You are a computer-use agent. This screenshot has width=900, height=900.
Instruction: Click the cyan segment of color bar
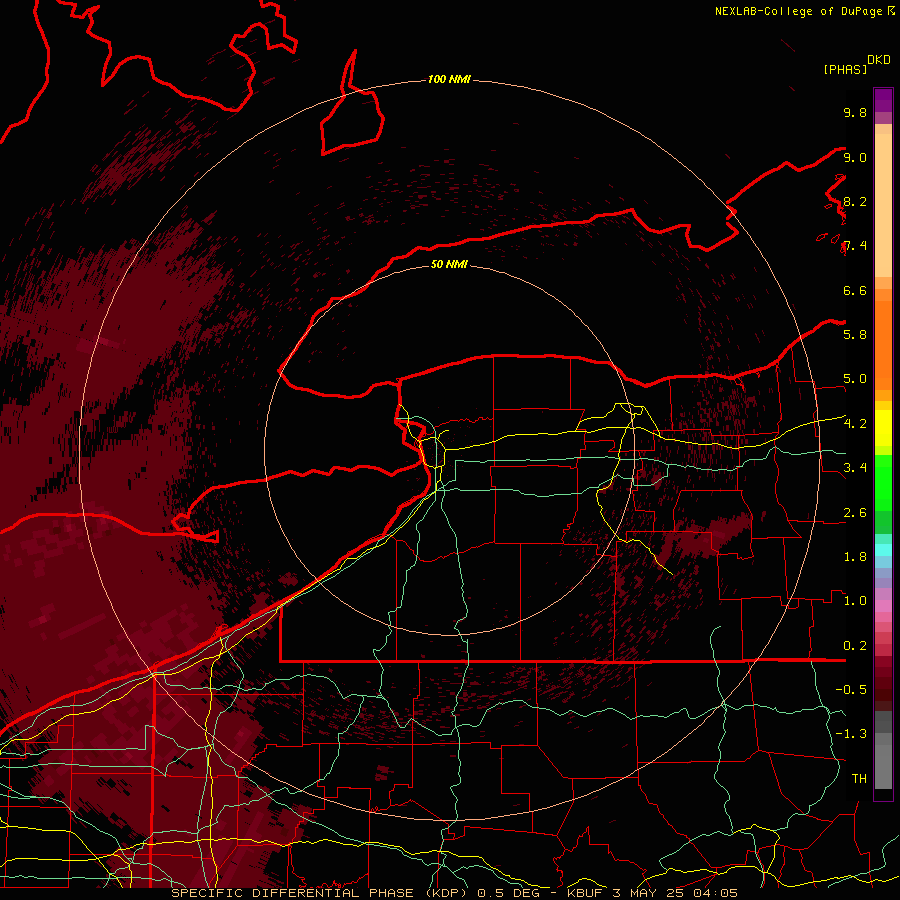tap(883, 550)
